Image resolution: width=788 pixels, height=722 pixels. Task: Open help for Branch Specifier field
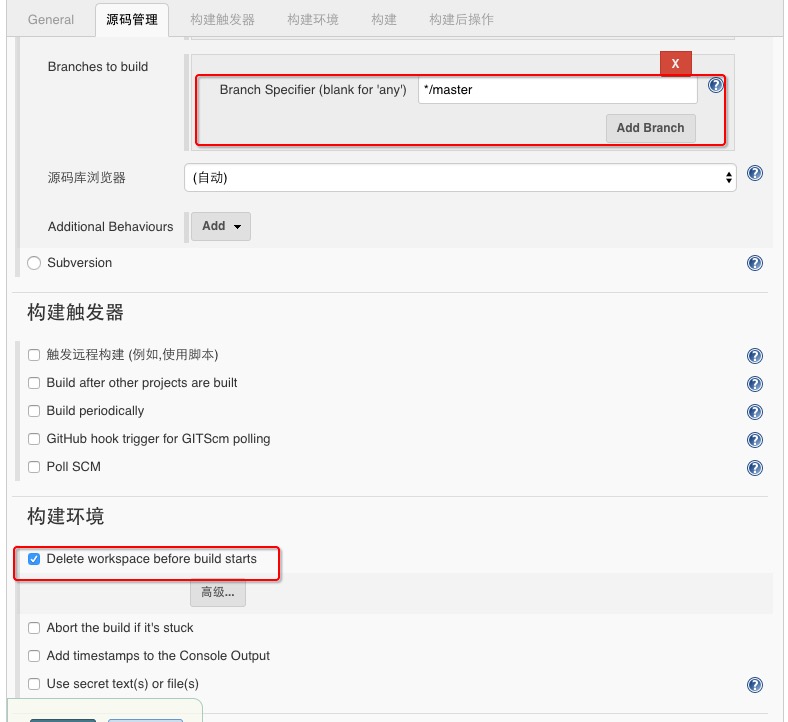(715, 85)
